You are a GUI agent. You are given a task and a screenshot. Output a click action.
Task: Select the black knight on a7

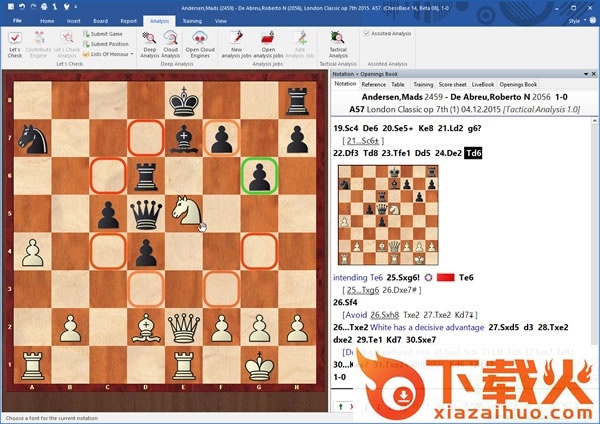coord(33,139)
